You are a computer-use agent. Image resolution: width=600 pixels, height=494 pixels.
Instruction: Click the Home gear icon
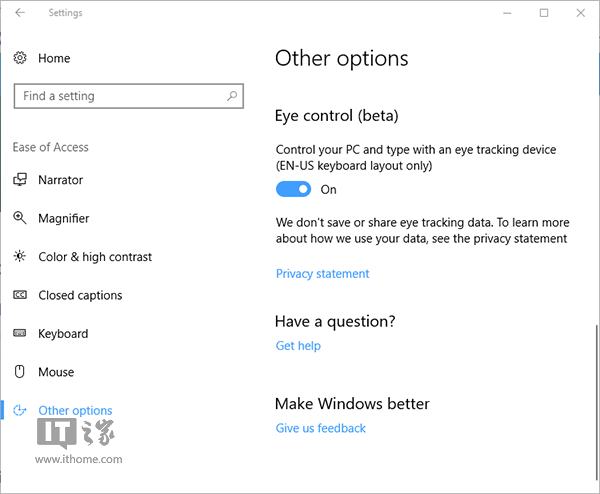pos(20,59)
